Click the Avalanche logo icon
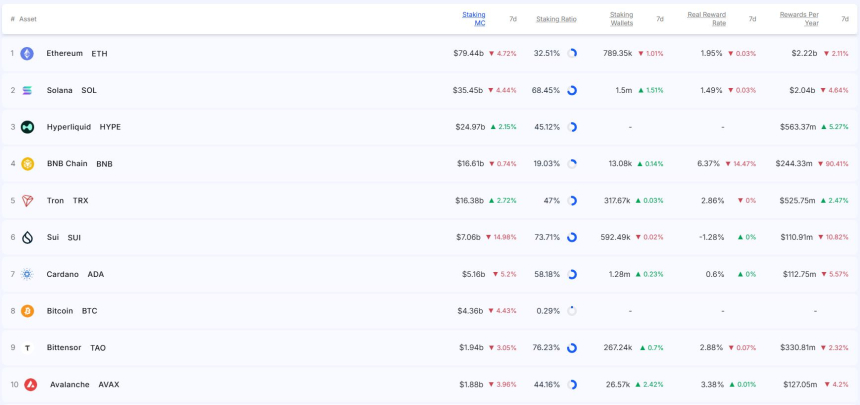This screenshot has width=860, height=405. (30, 385)
